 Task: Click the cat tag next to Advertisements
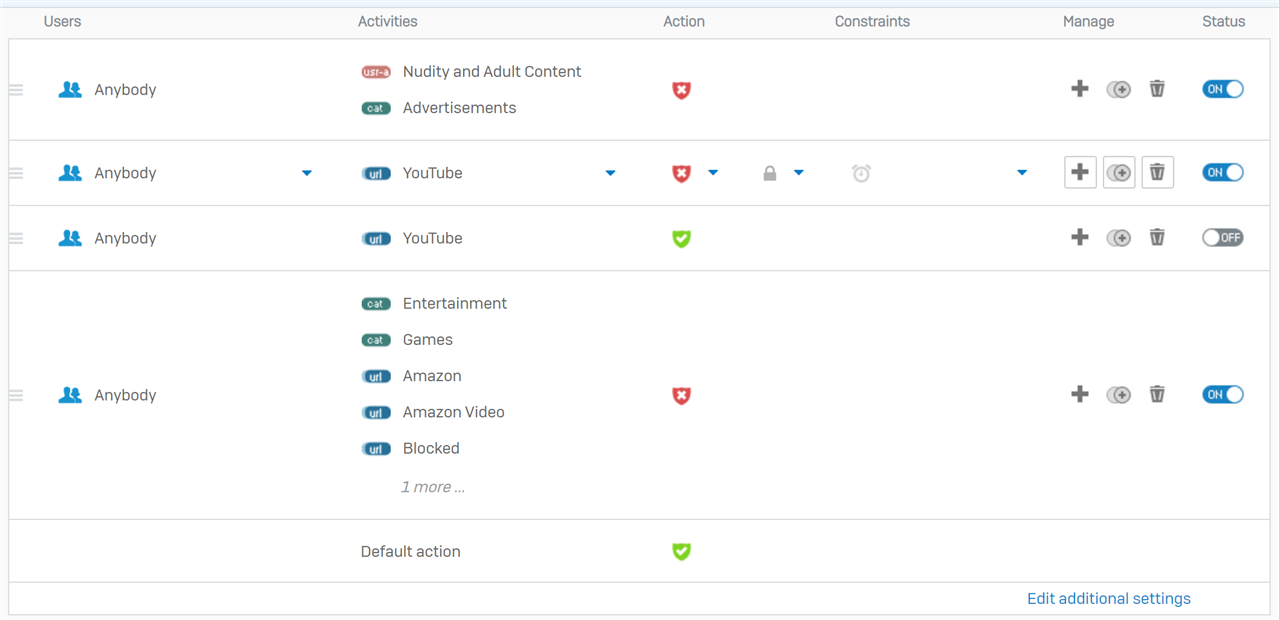376,108
